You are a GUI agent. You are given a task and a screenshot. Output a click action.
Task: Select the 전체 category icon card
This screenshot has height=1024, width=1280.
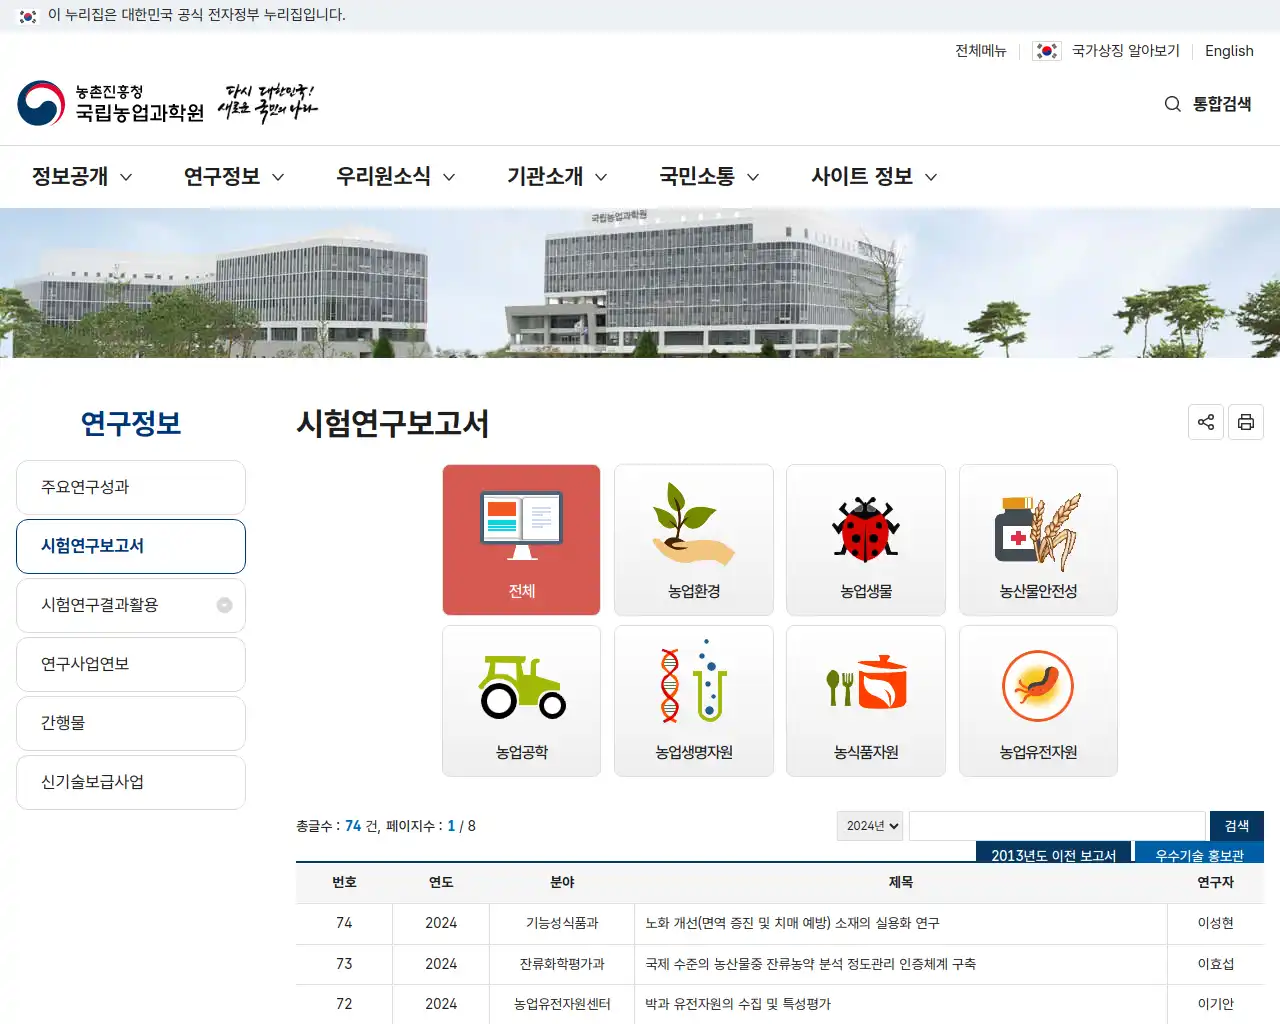[x=522, y=540]
